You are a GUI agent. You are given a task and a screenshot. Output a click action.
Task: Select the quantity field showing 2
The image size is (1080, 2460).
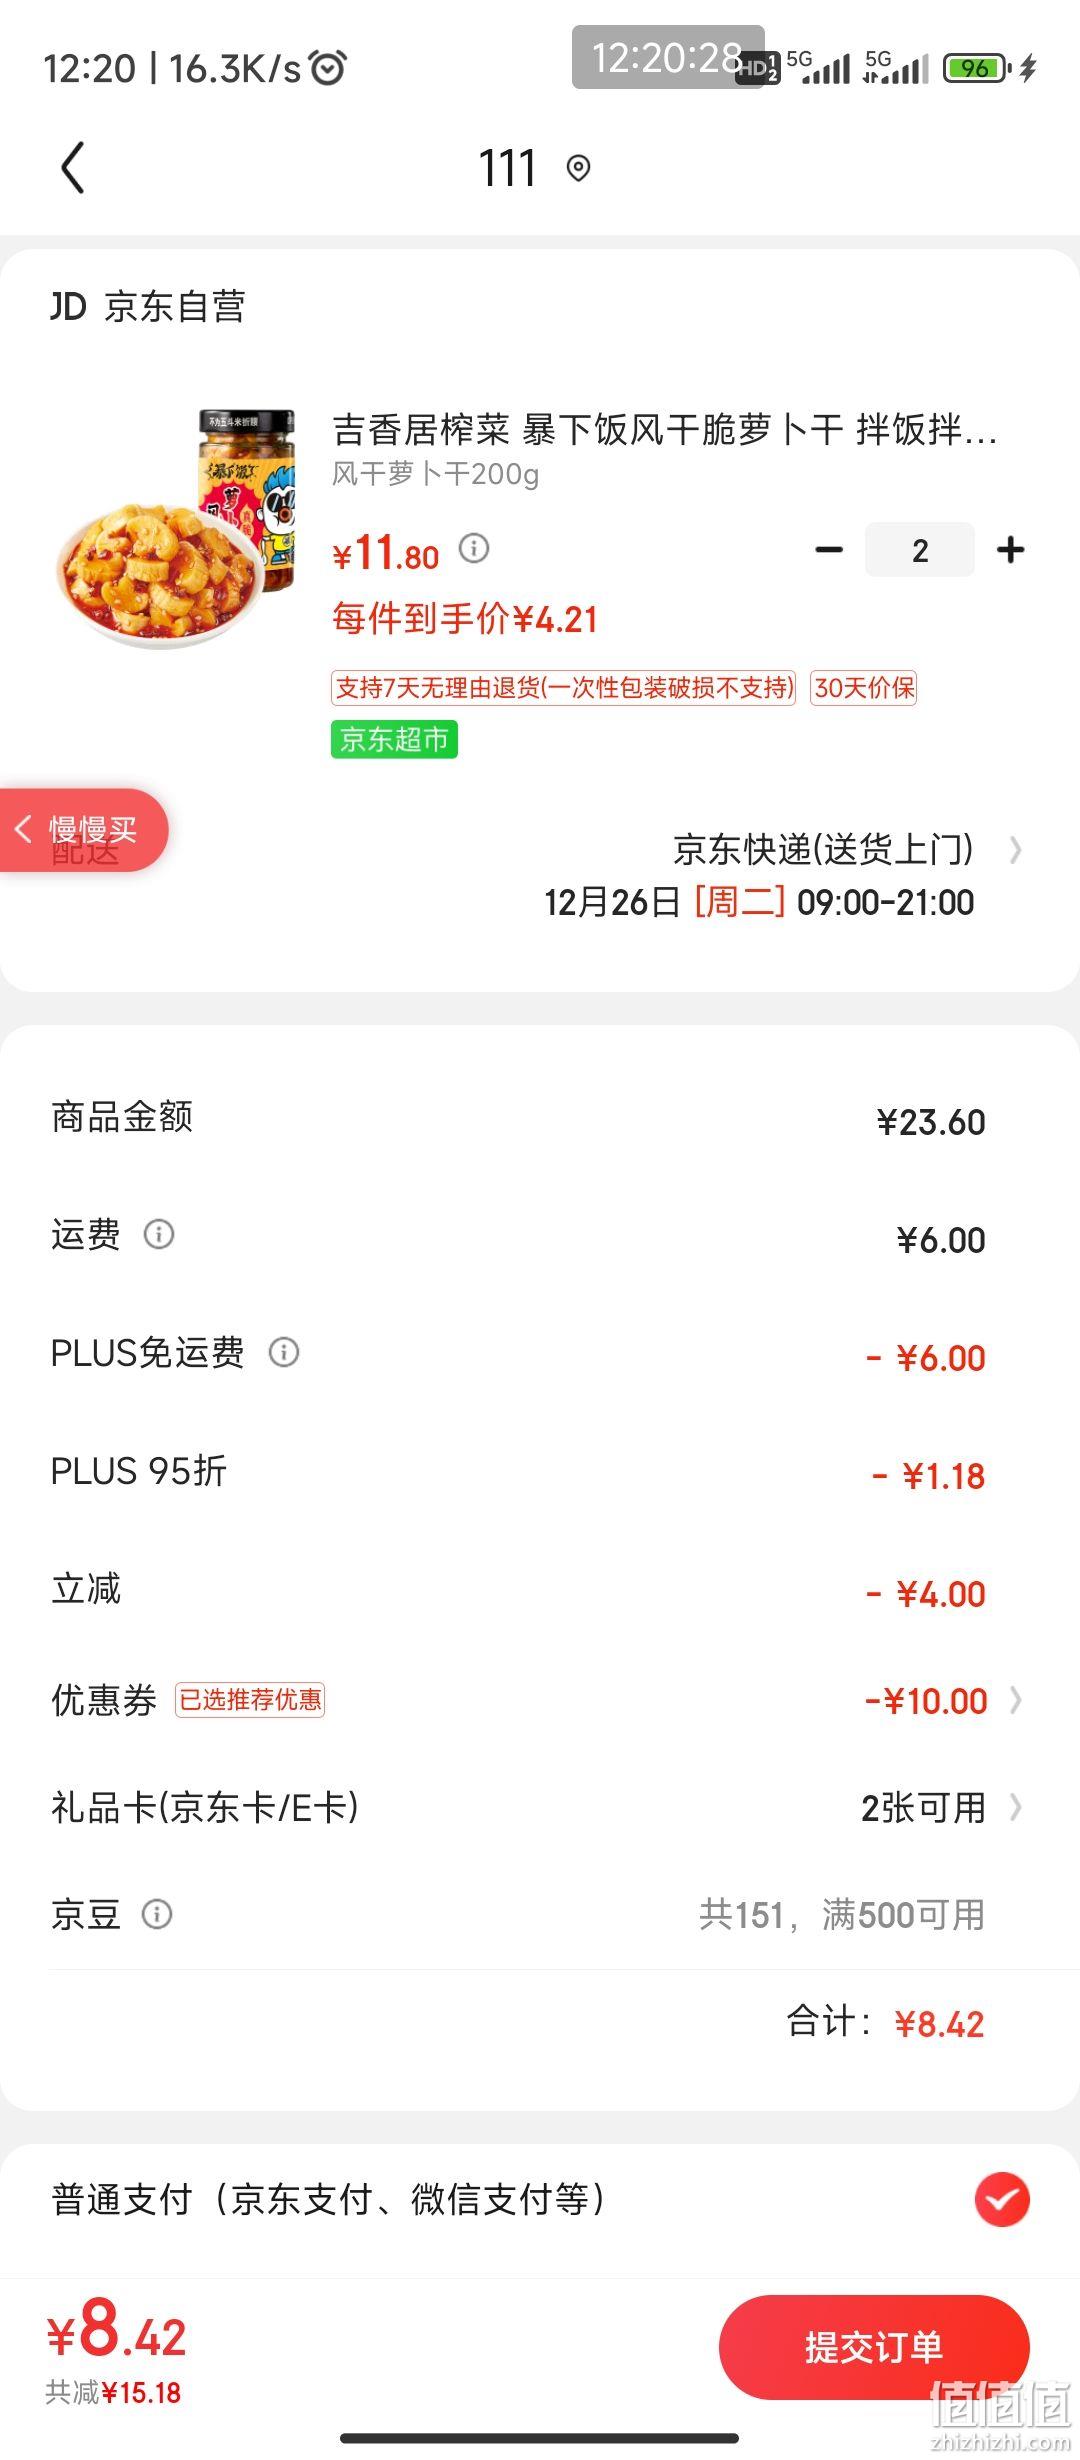pyautogui.click(x=920, y=549)
